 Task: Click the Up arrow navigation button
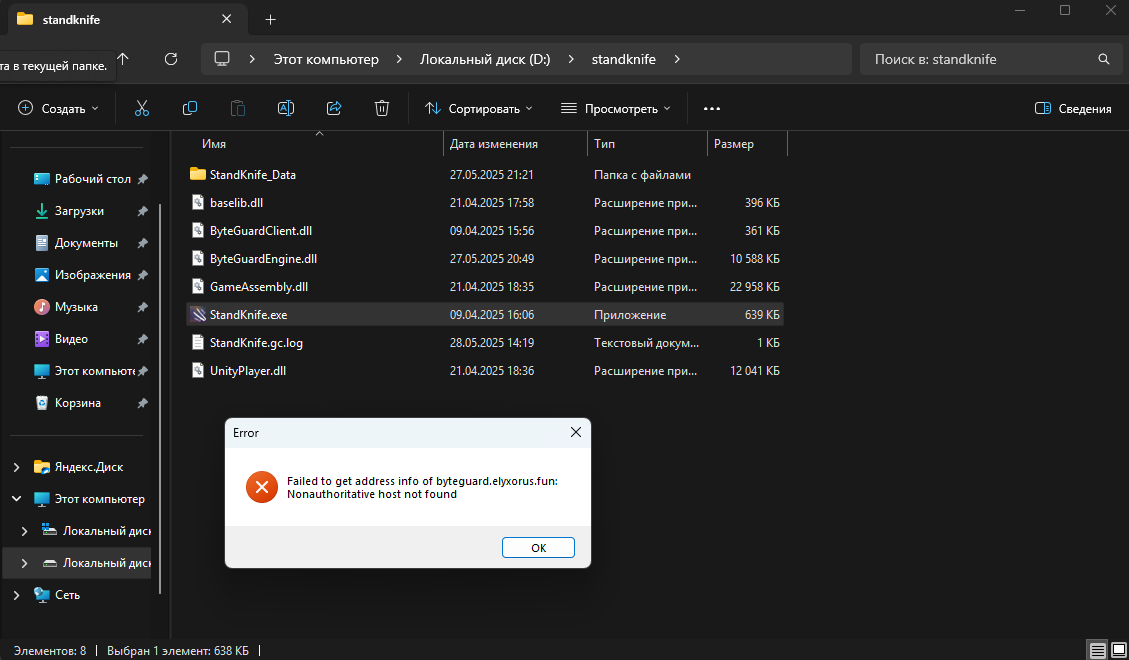point(123,59)
